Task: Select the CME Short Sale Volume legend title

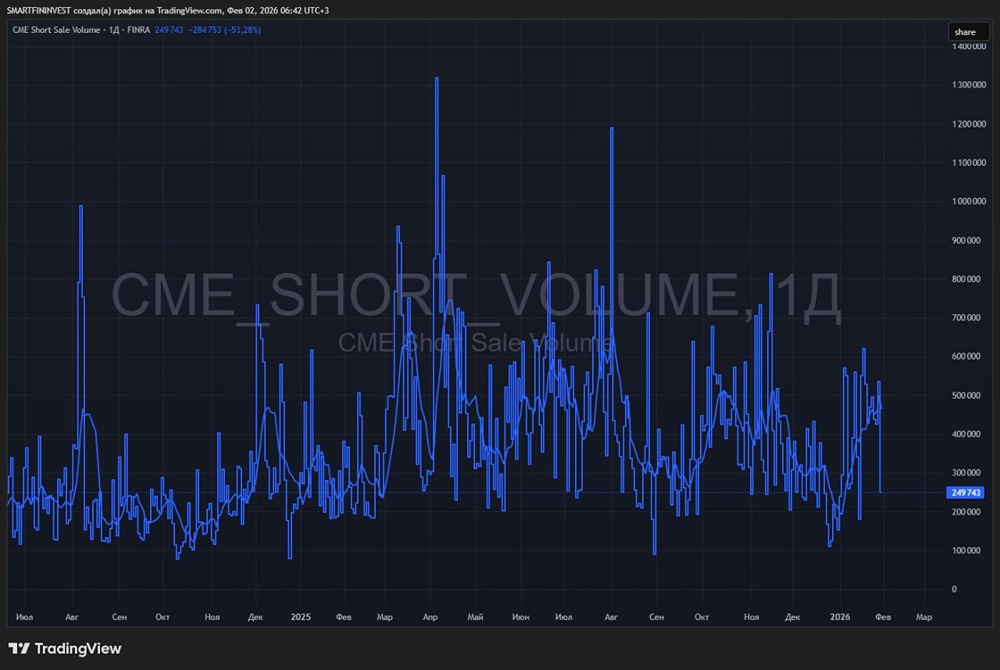Action: click(57, 30)
